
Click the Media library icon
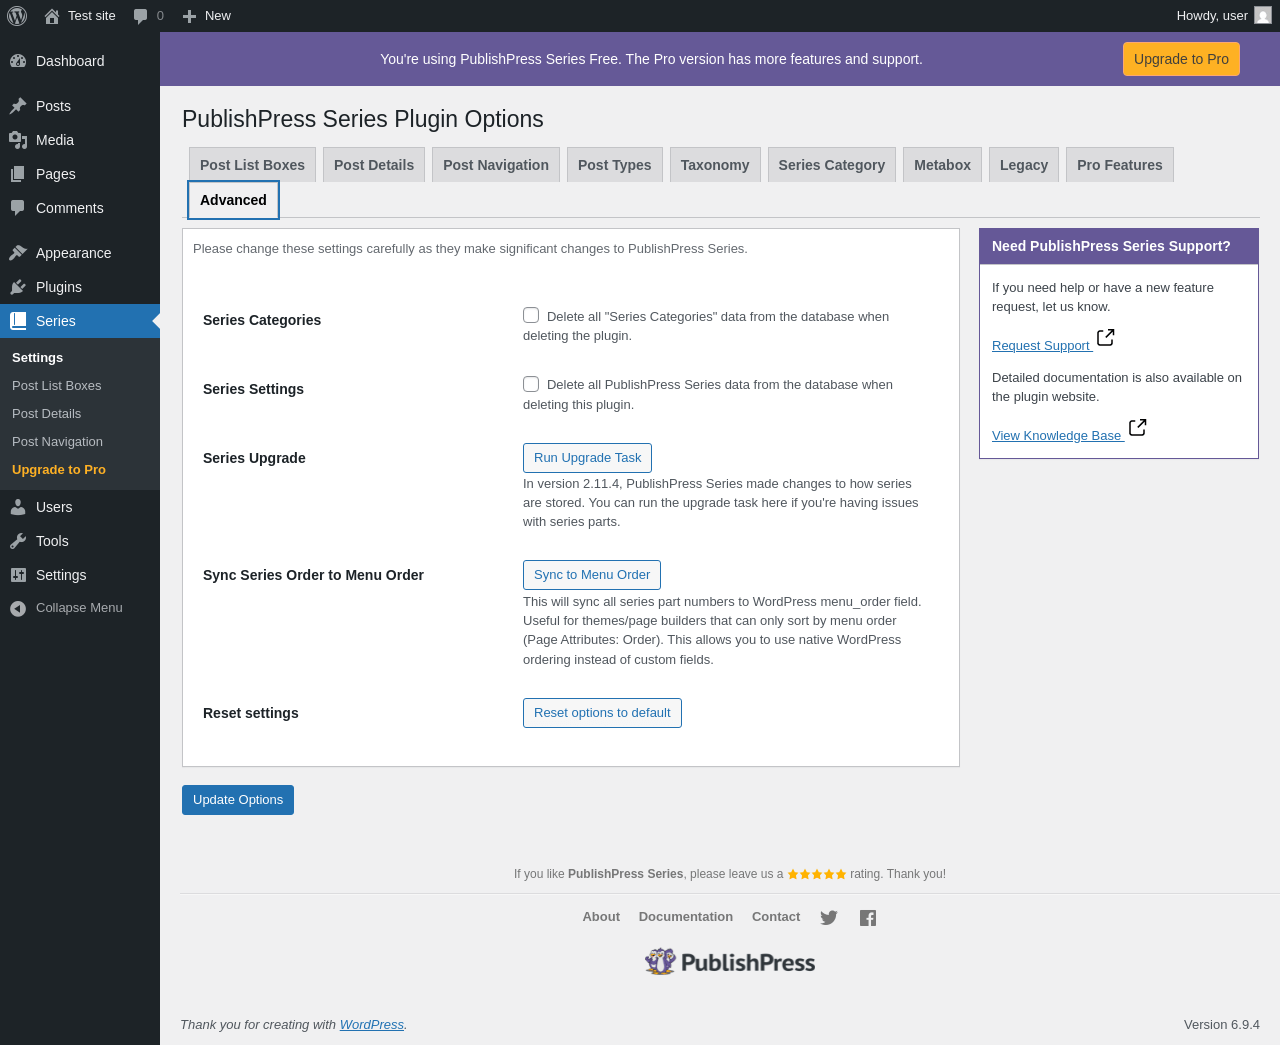[x=18, y=140]
